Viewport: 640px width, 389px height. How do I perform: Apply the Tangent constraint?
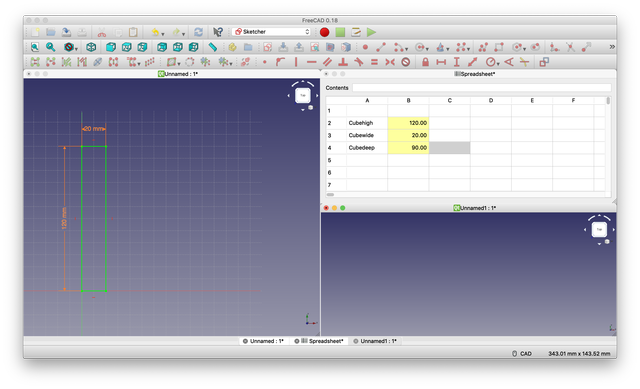point(359,62)
